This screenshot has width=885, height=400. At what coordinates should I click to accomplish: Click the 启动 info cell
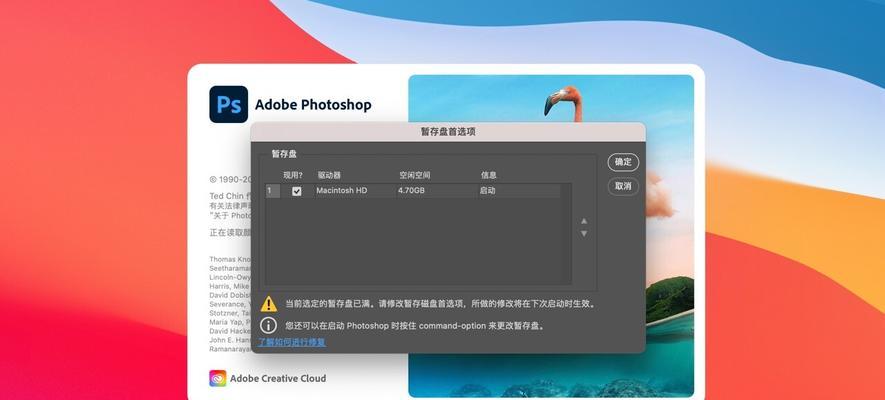coord(488,191)
